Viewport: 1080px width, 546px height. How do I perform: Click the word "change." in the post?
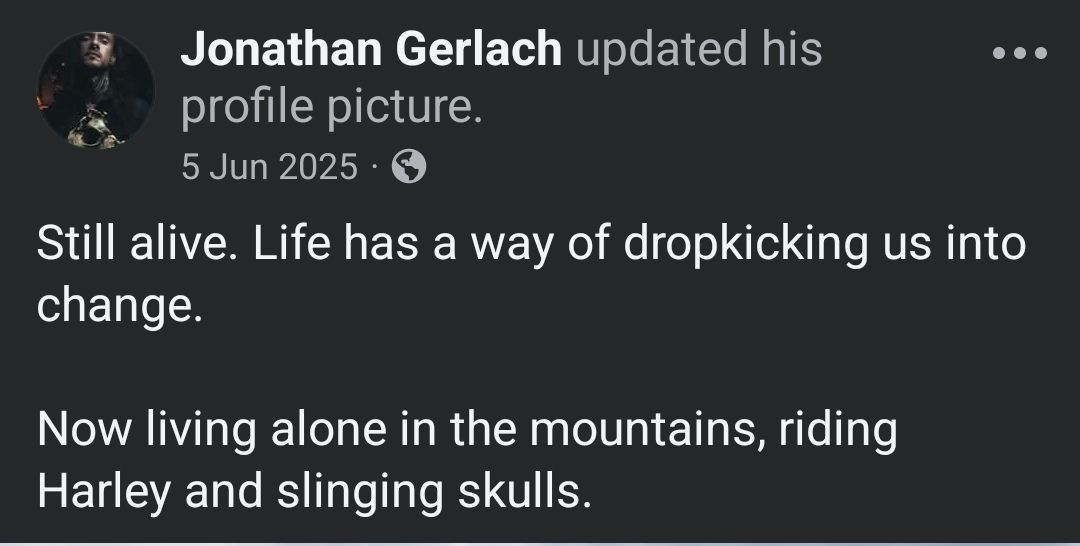coord(119,305)
